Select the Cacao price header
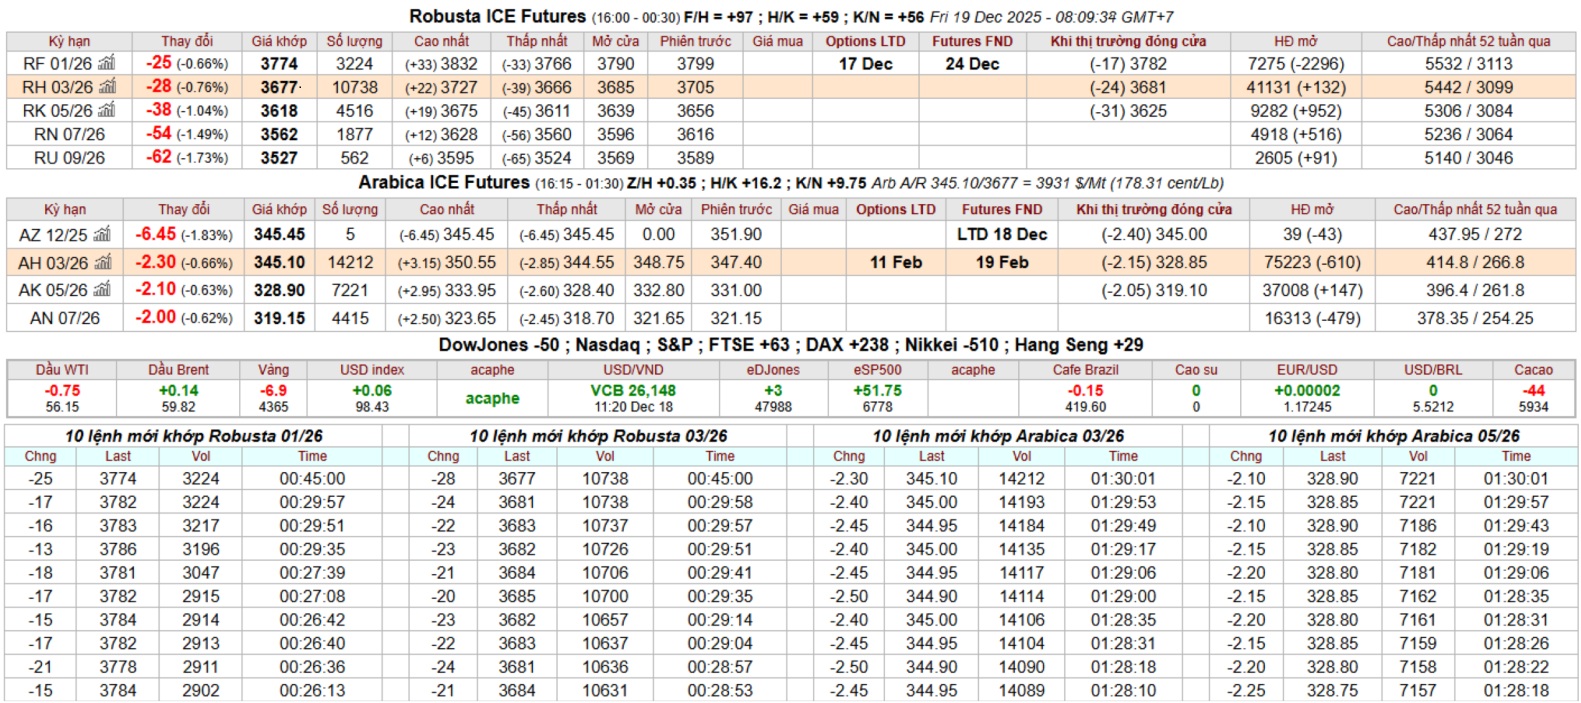Viewport: 1581px width, 703px height. [x=1532, y=370]
